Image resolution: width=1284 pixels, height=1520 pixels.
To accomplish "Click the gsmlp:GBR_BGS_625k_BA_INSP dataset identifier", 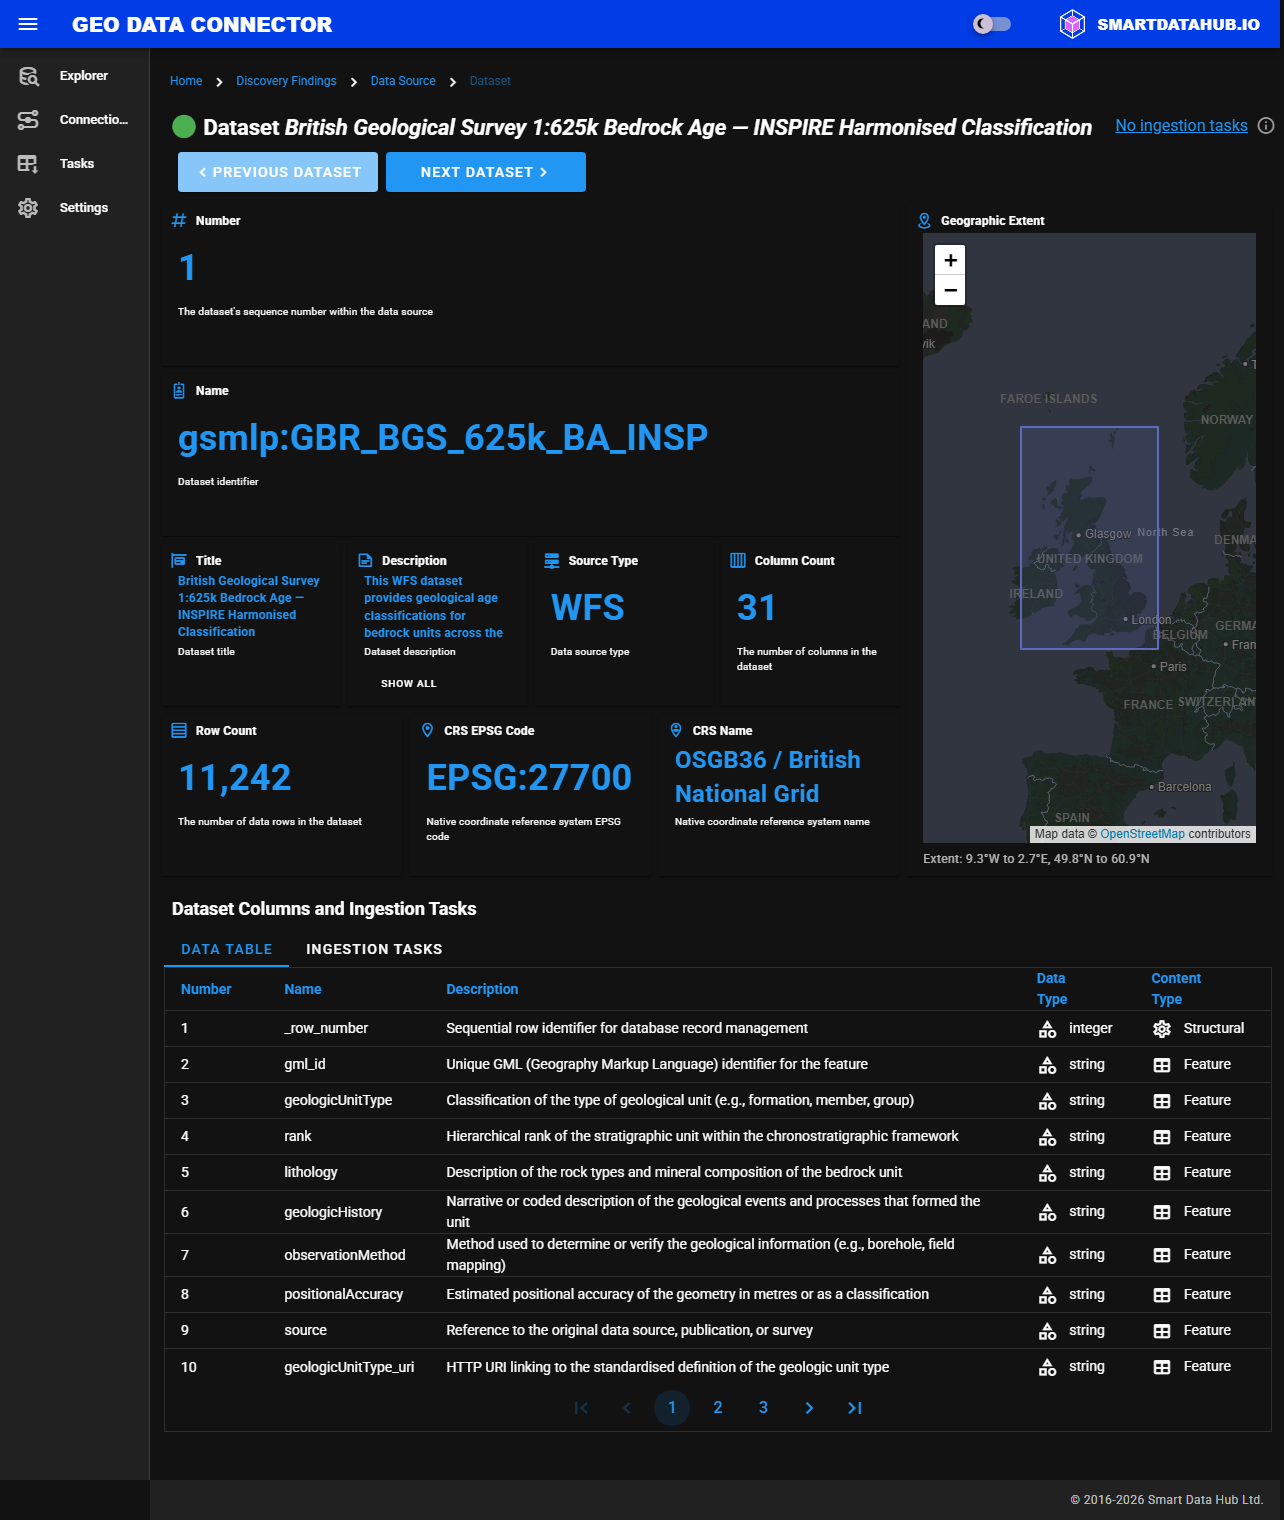I will click(x=443, y=438).
